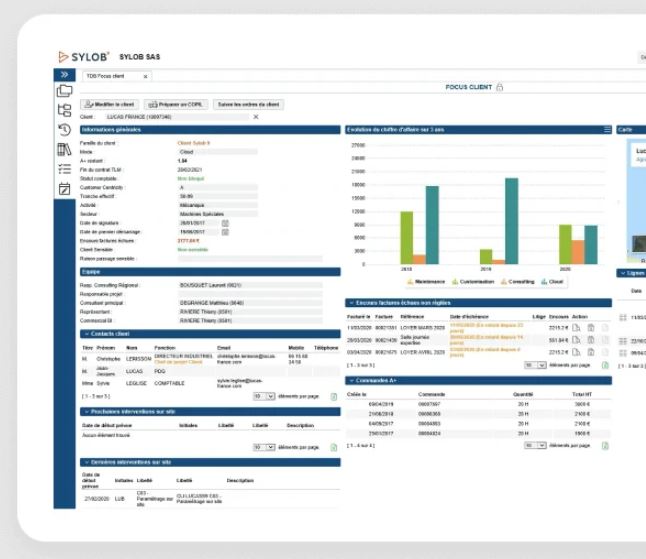This screenshot has height=559, width=646.
Task: Open the calendar edit icon in sidebar
Action: [x=64, y=188]
